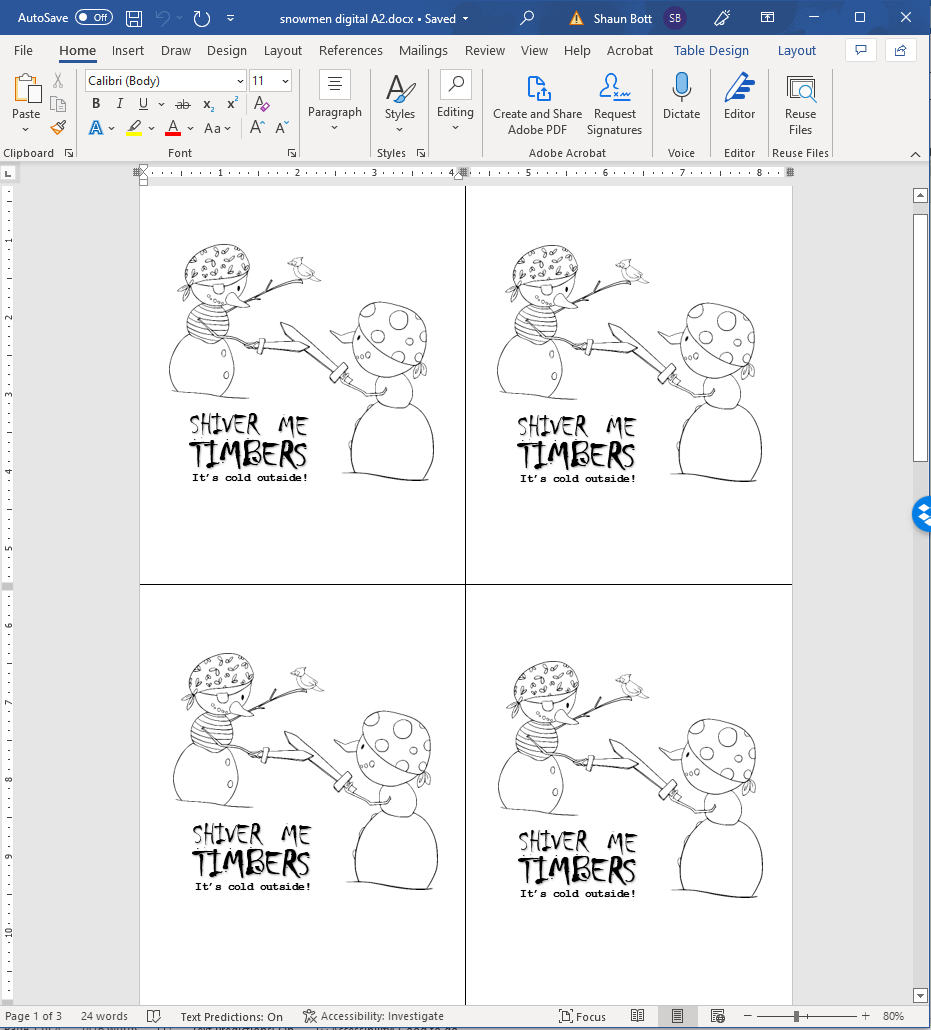Toggle Italic formatting

tap(120, 104)
